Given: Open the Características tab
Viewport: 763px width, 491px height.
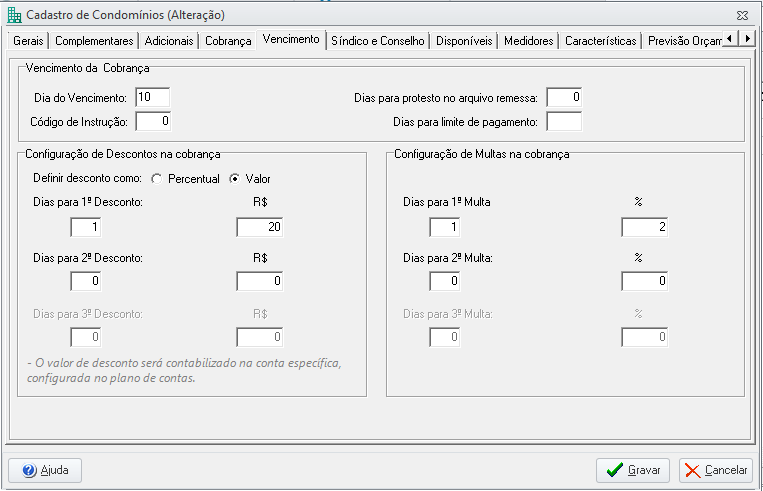Looking at the screenshot, I should [600, 41].
